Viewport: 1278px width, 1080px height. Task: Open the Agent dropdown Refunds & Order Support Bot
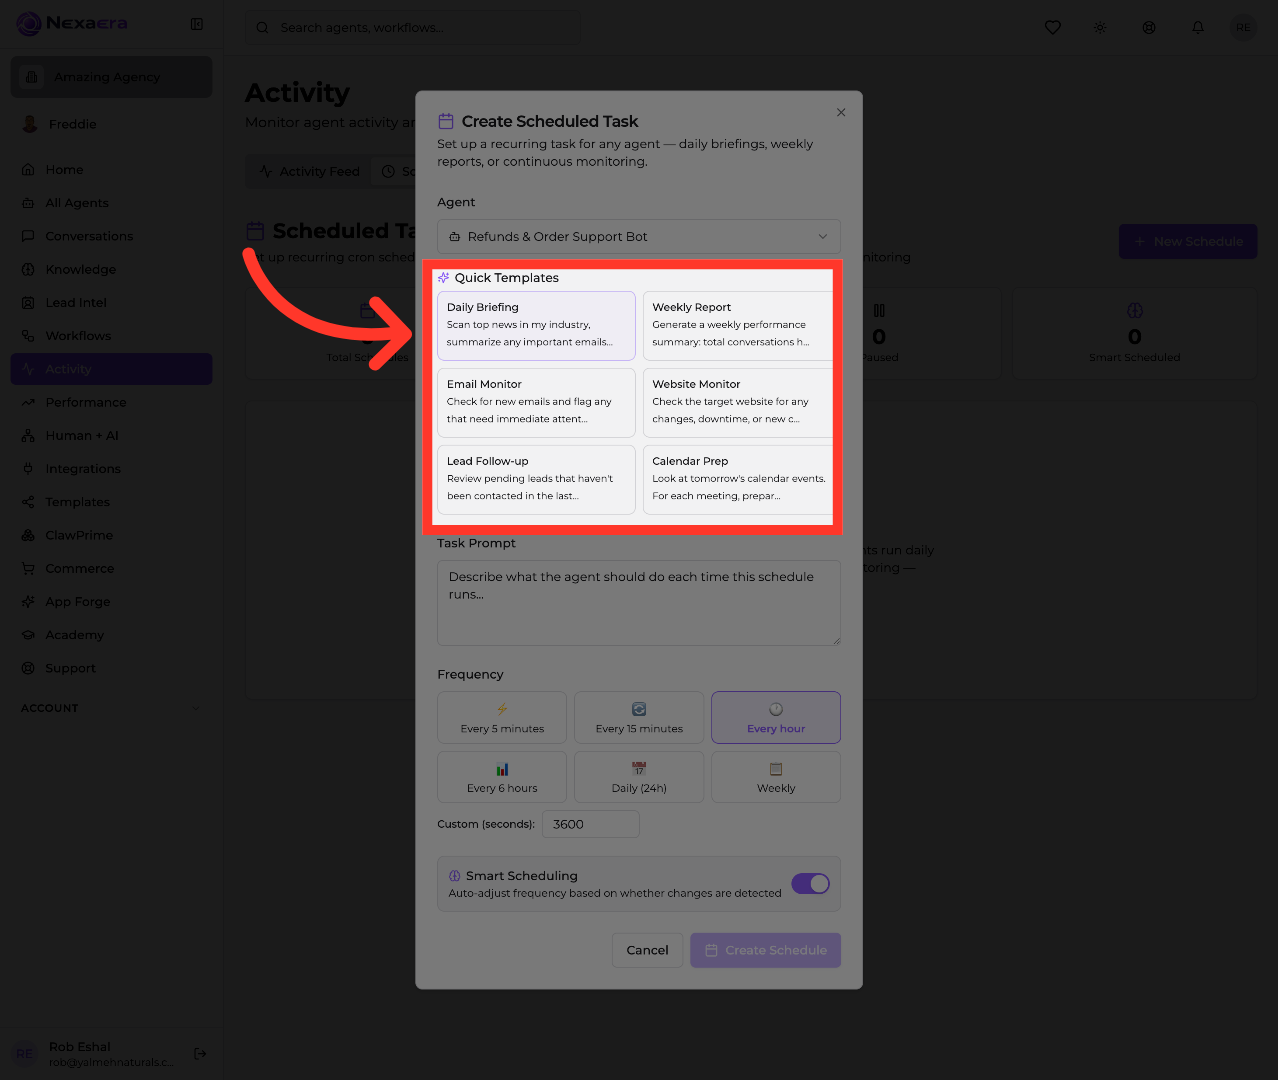639,237
